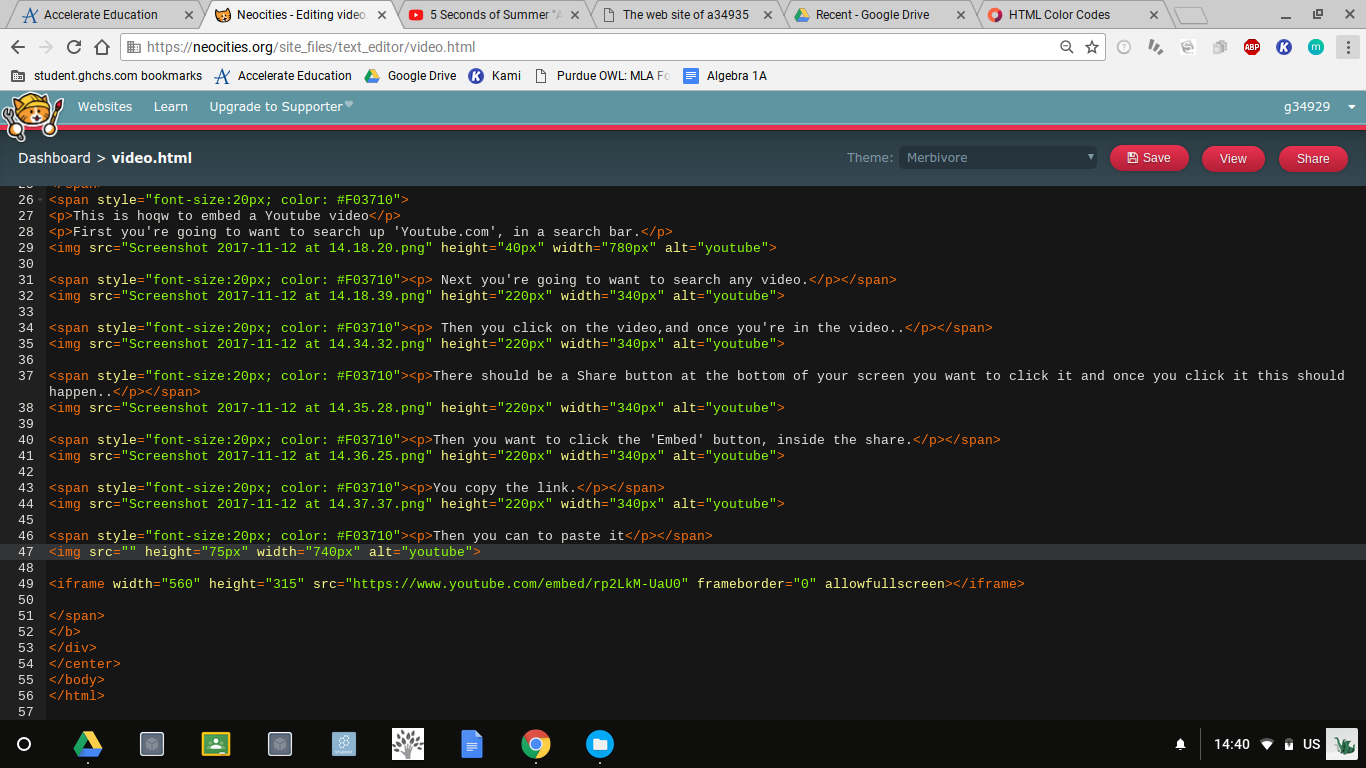Click the system clock showing 14:40
1366x768 pixels.
1232,744
